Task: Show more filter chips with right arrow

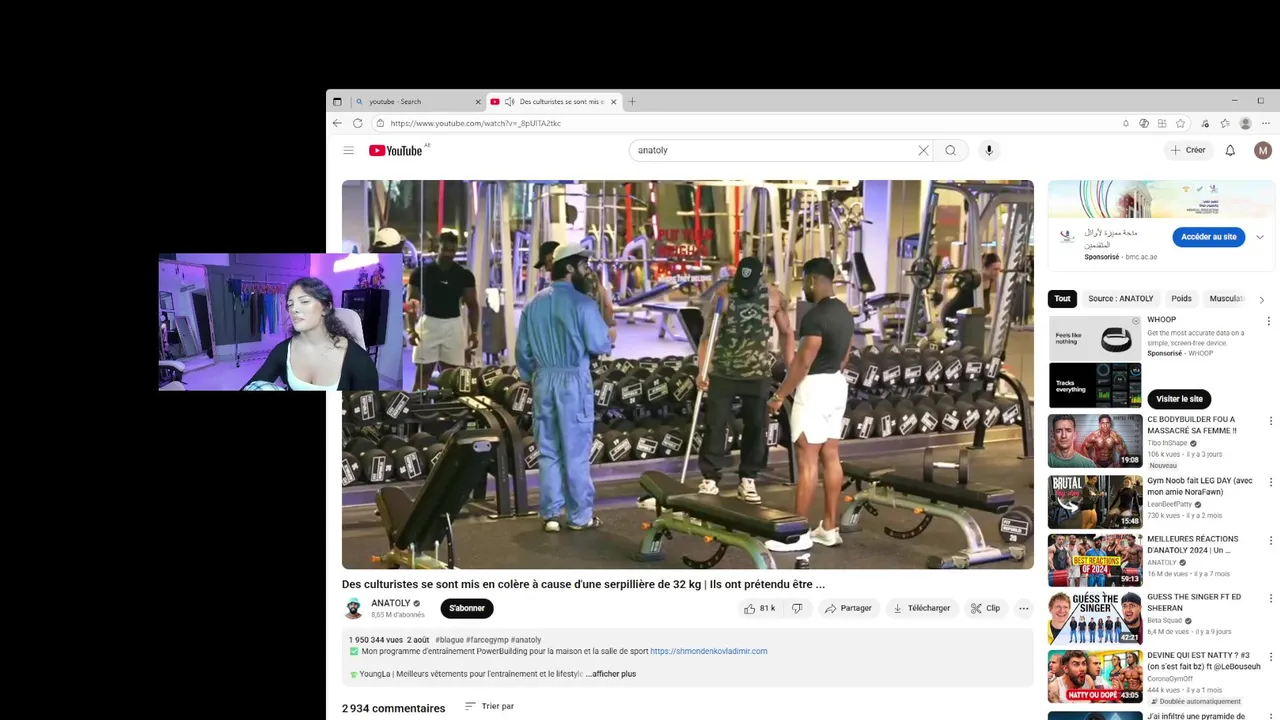Action: click(1261, 299)
